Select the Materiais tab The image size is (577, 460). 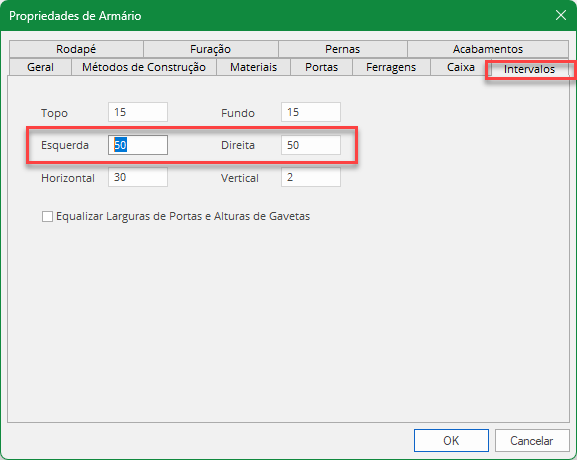tap(254, 67)
